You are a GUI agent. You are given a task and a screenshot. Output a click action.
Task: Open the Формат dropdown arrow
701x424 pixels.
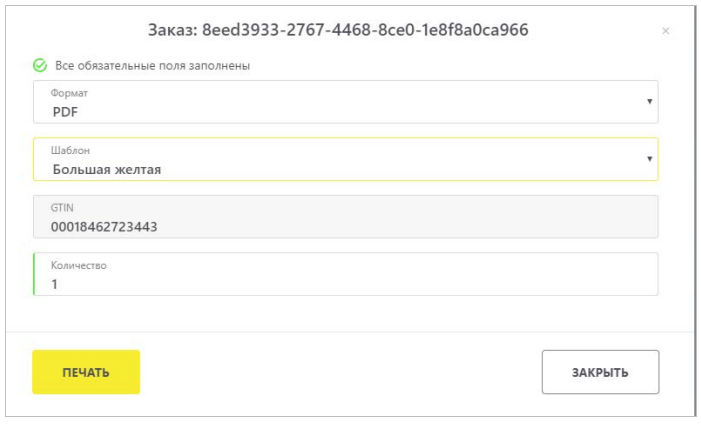tap(650, 102)
